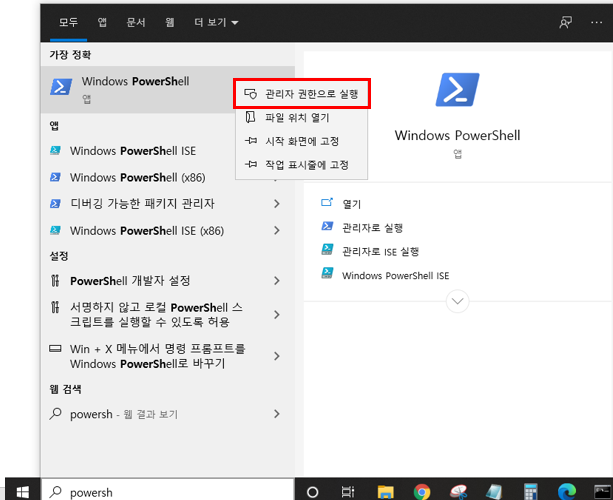Click pin icon beside 시작 화면에 고정
The image size is (613, 500).
pos(251,141)
